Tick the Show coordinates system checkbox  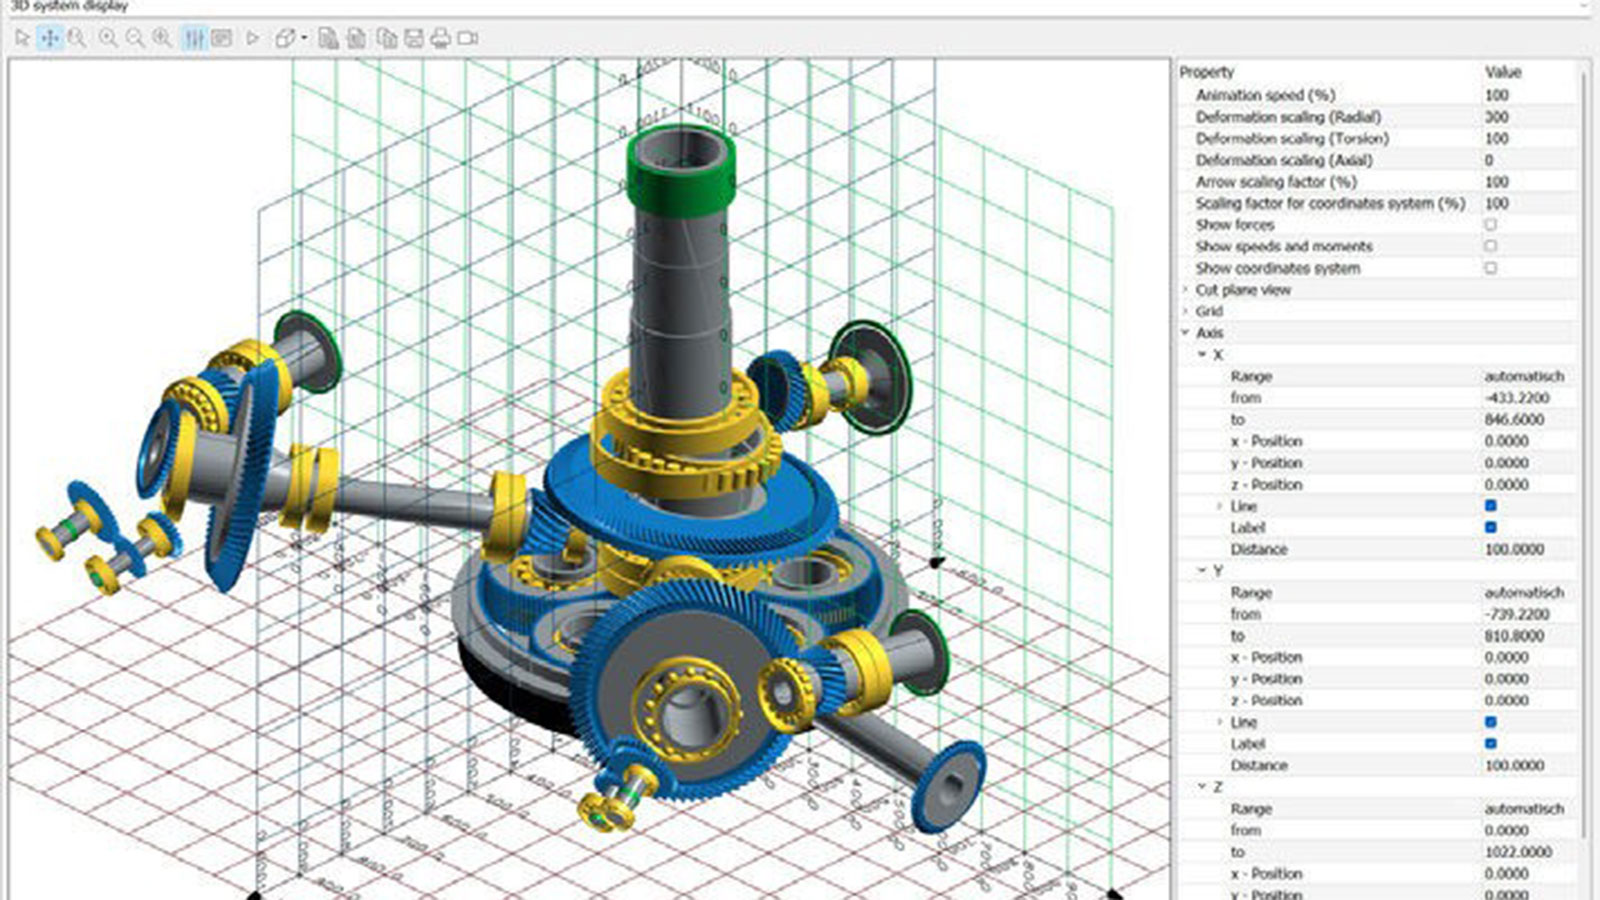(x=1490, y=268)
